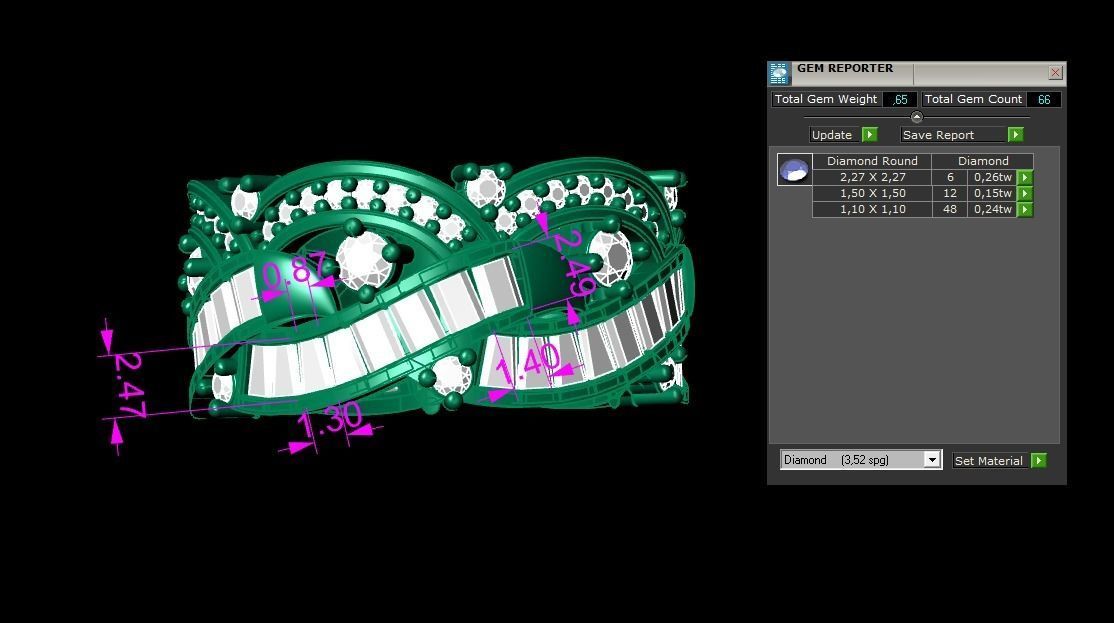This screenshot has width=1114, height=623.
Task: Close the Gem Reporter panel
Action: [x=1055, y=72]
